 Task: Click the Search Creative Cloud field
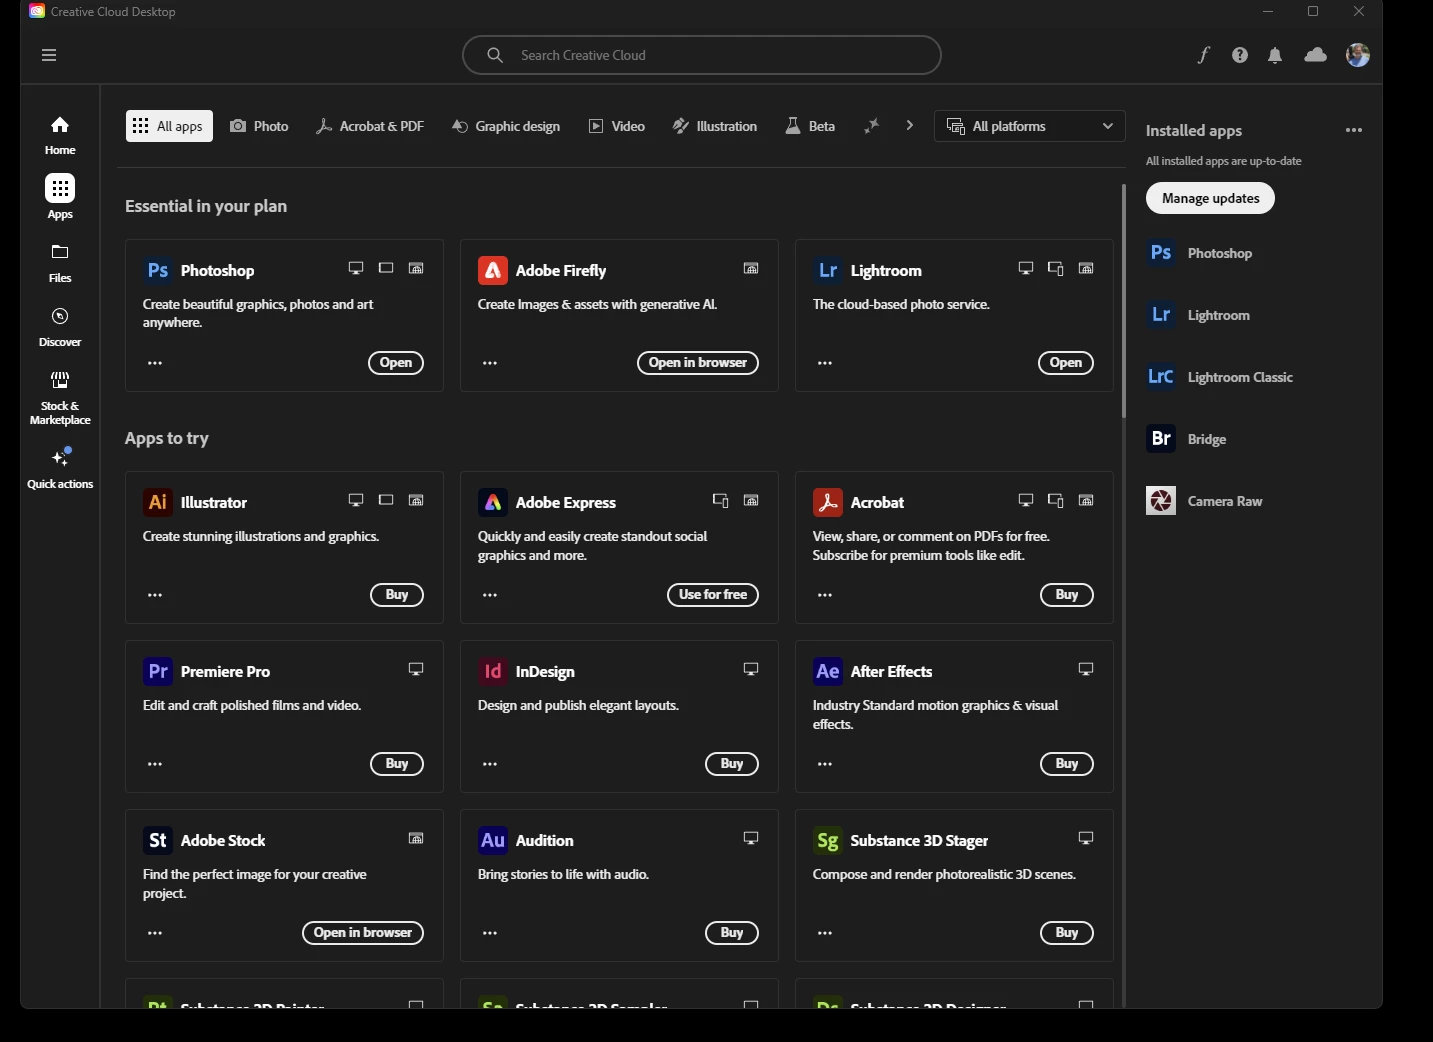pos(702,55)
